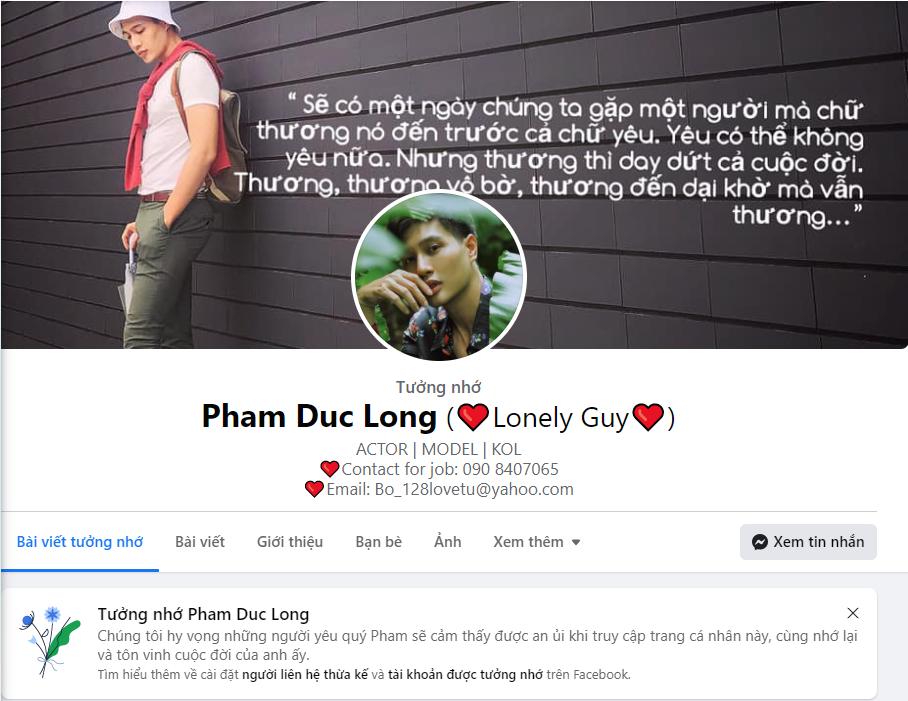Switch to Bài viết tưởng nhớ tab

click(79, 542)
